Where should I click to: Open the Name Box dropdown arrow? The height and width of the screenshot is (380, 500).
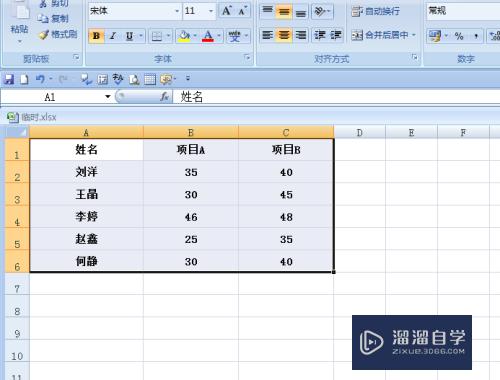pyautogui.click(x=107, y=97)
